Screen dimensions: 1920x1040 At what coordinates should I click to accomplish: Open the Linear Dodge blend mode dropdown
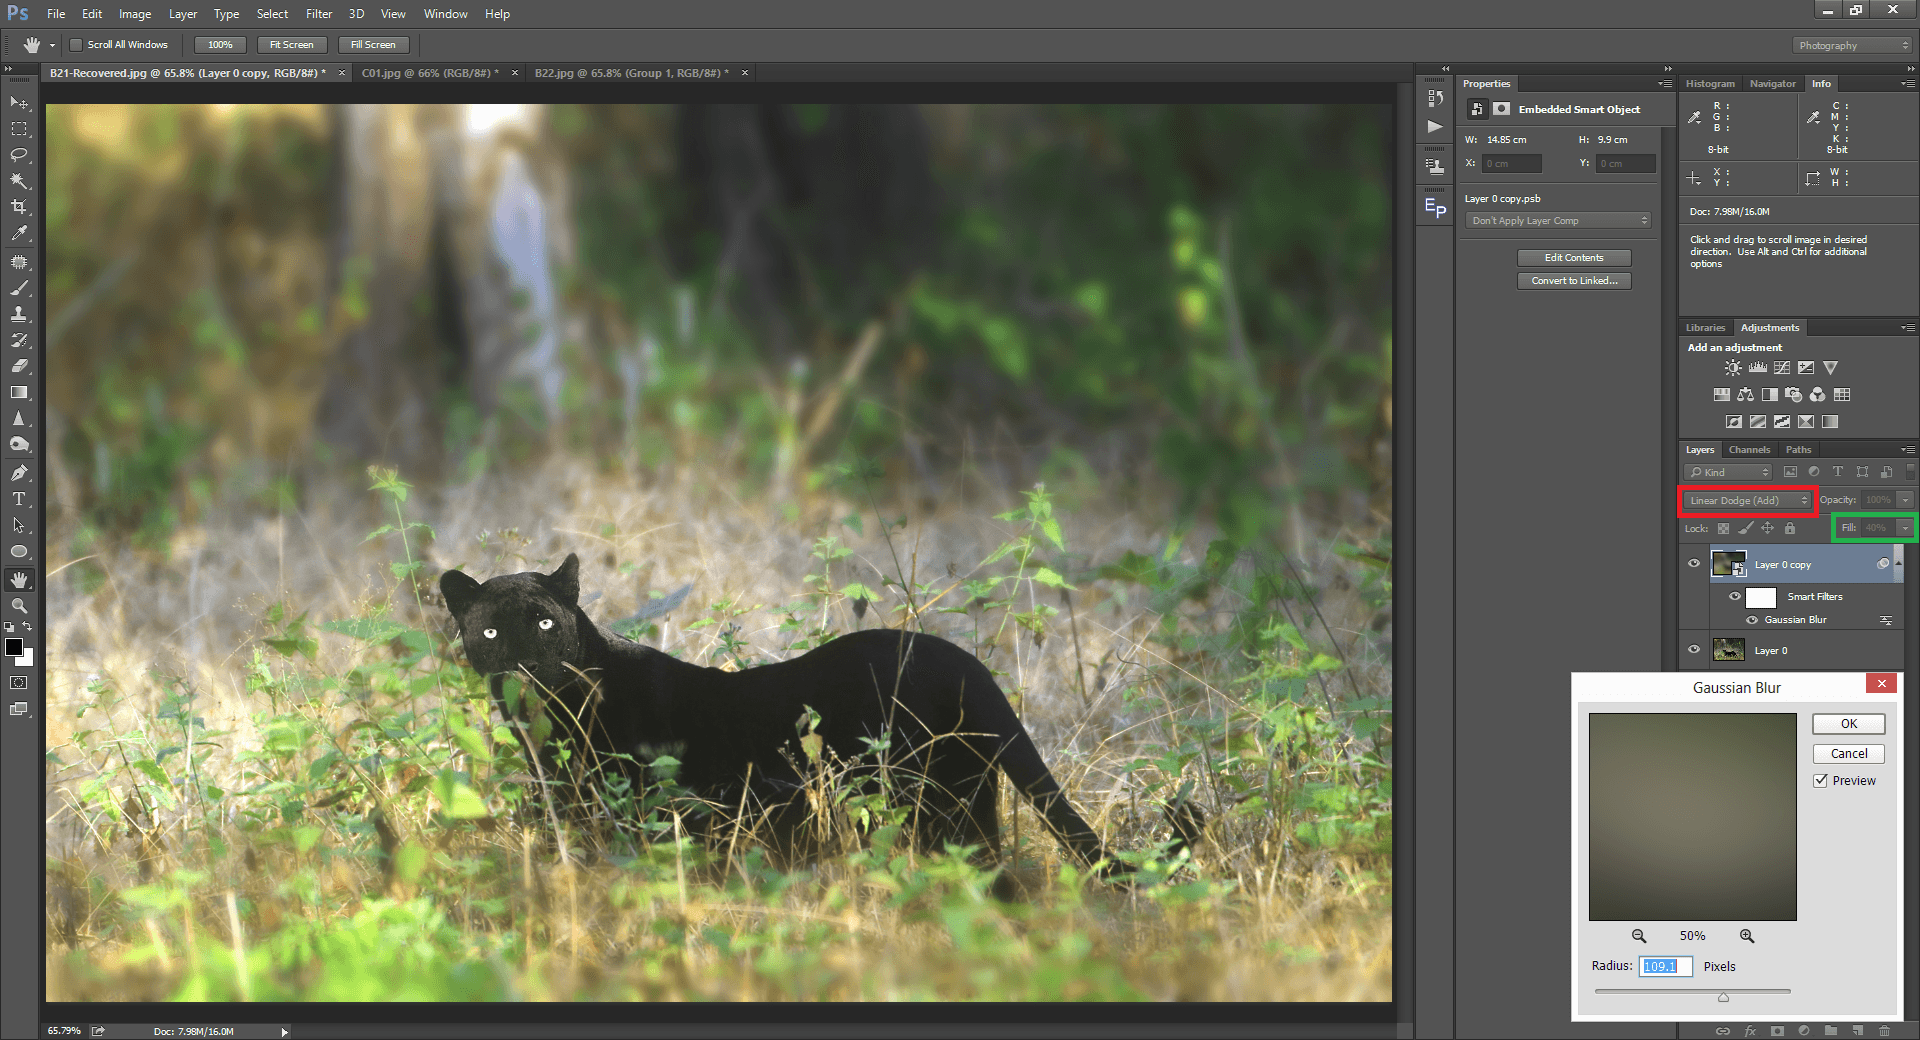1748,500
